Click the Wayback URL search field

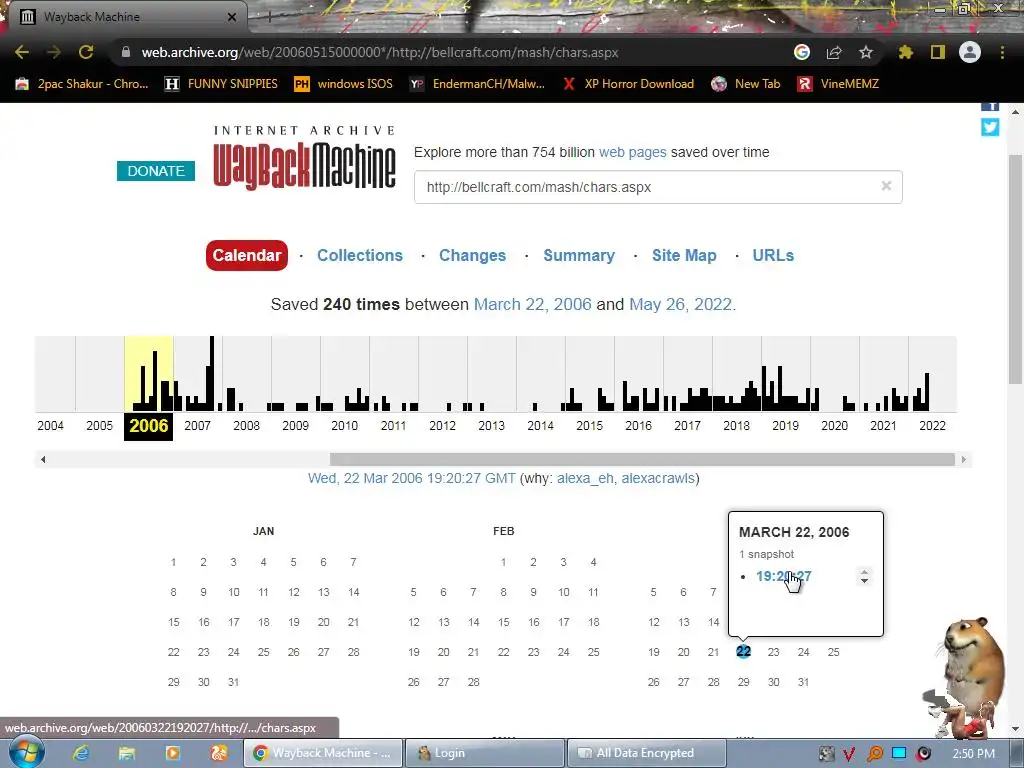click(658, 187)
